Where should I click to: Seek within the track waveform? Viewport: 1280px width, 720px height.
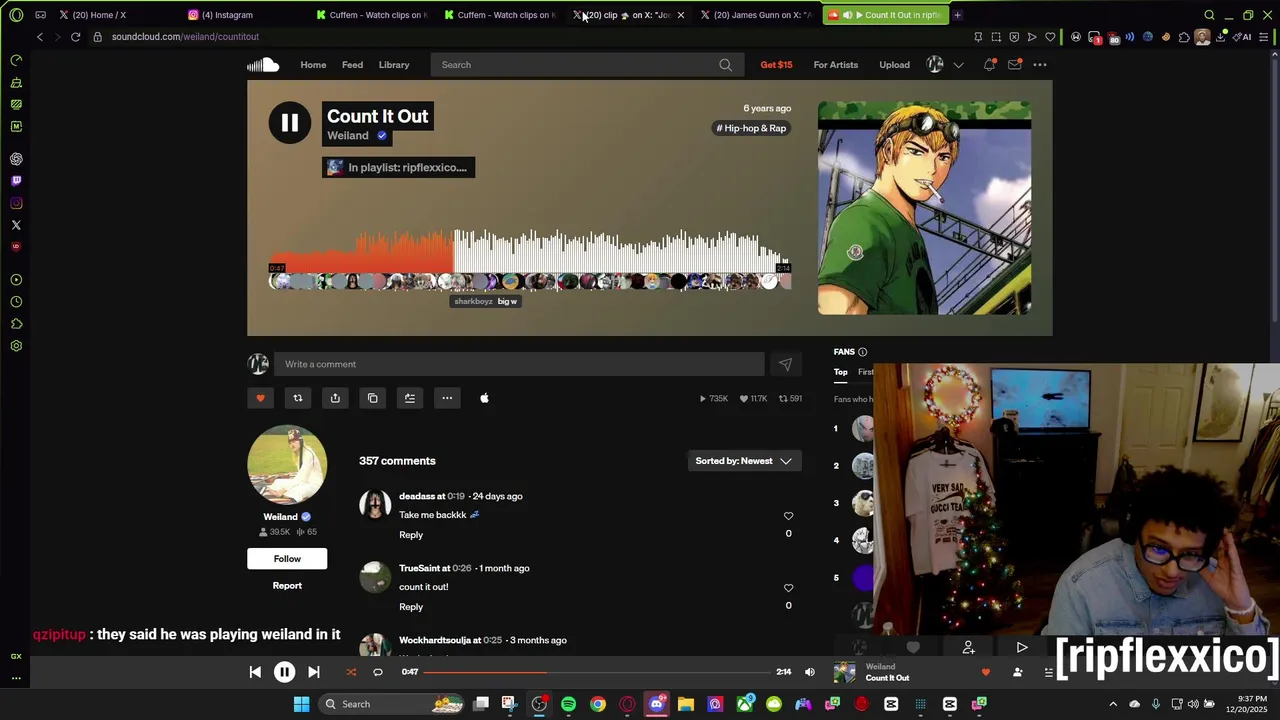[529, 252]
